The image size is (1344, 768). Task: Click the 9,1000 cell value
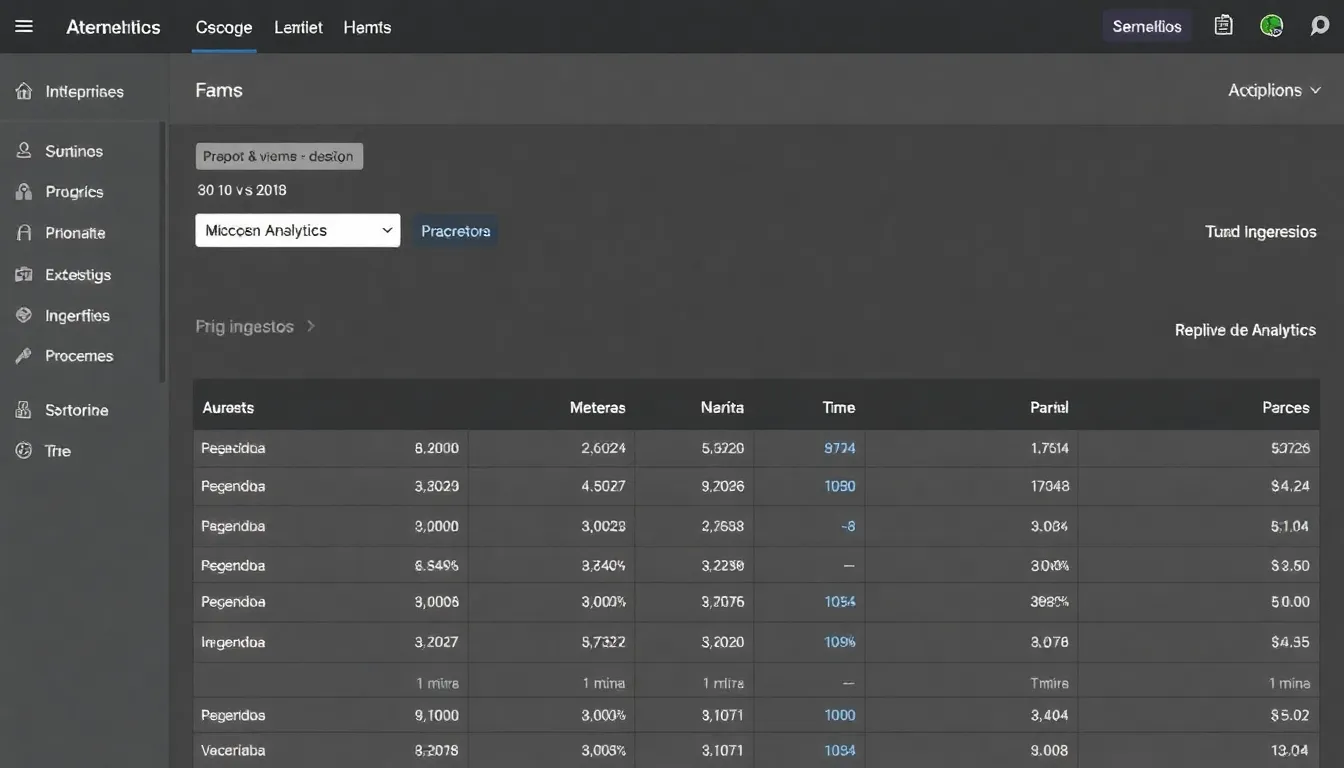437,715
